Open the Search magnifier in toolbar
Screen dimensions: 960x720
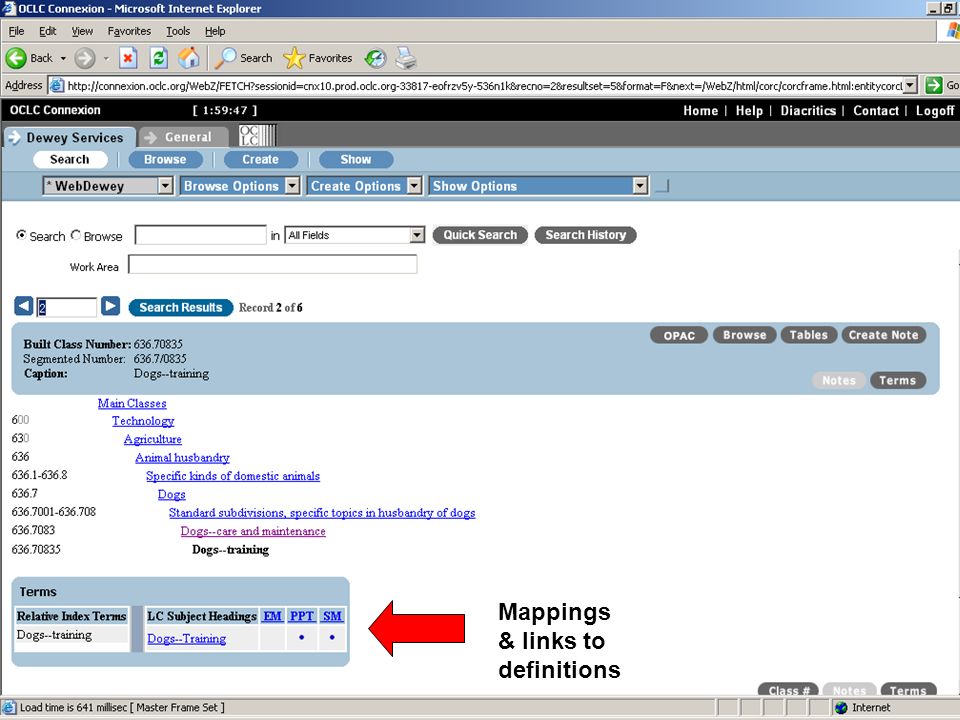(x=226, y=58)
